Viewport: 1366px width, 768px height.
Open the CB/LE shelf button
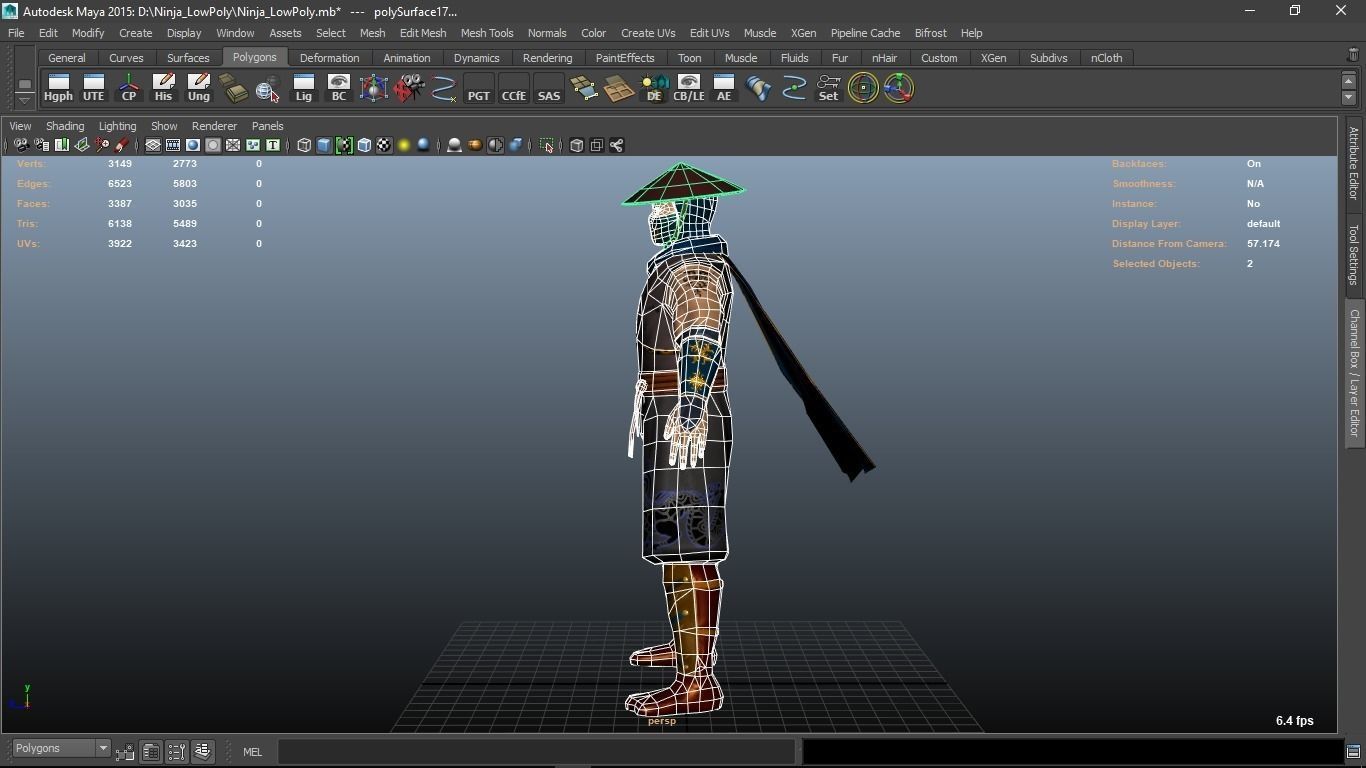click(x=688, y=88)
